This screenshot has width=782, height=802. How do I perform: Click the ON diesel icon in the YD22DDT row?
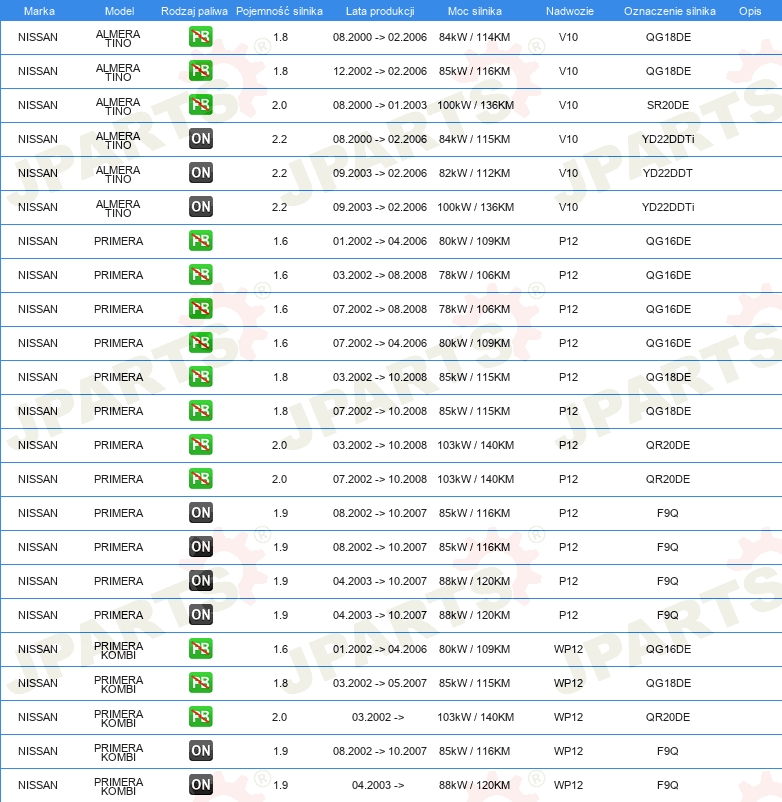point(200,173)
